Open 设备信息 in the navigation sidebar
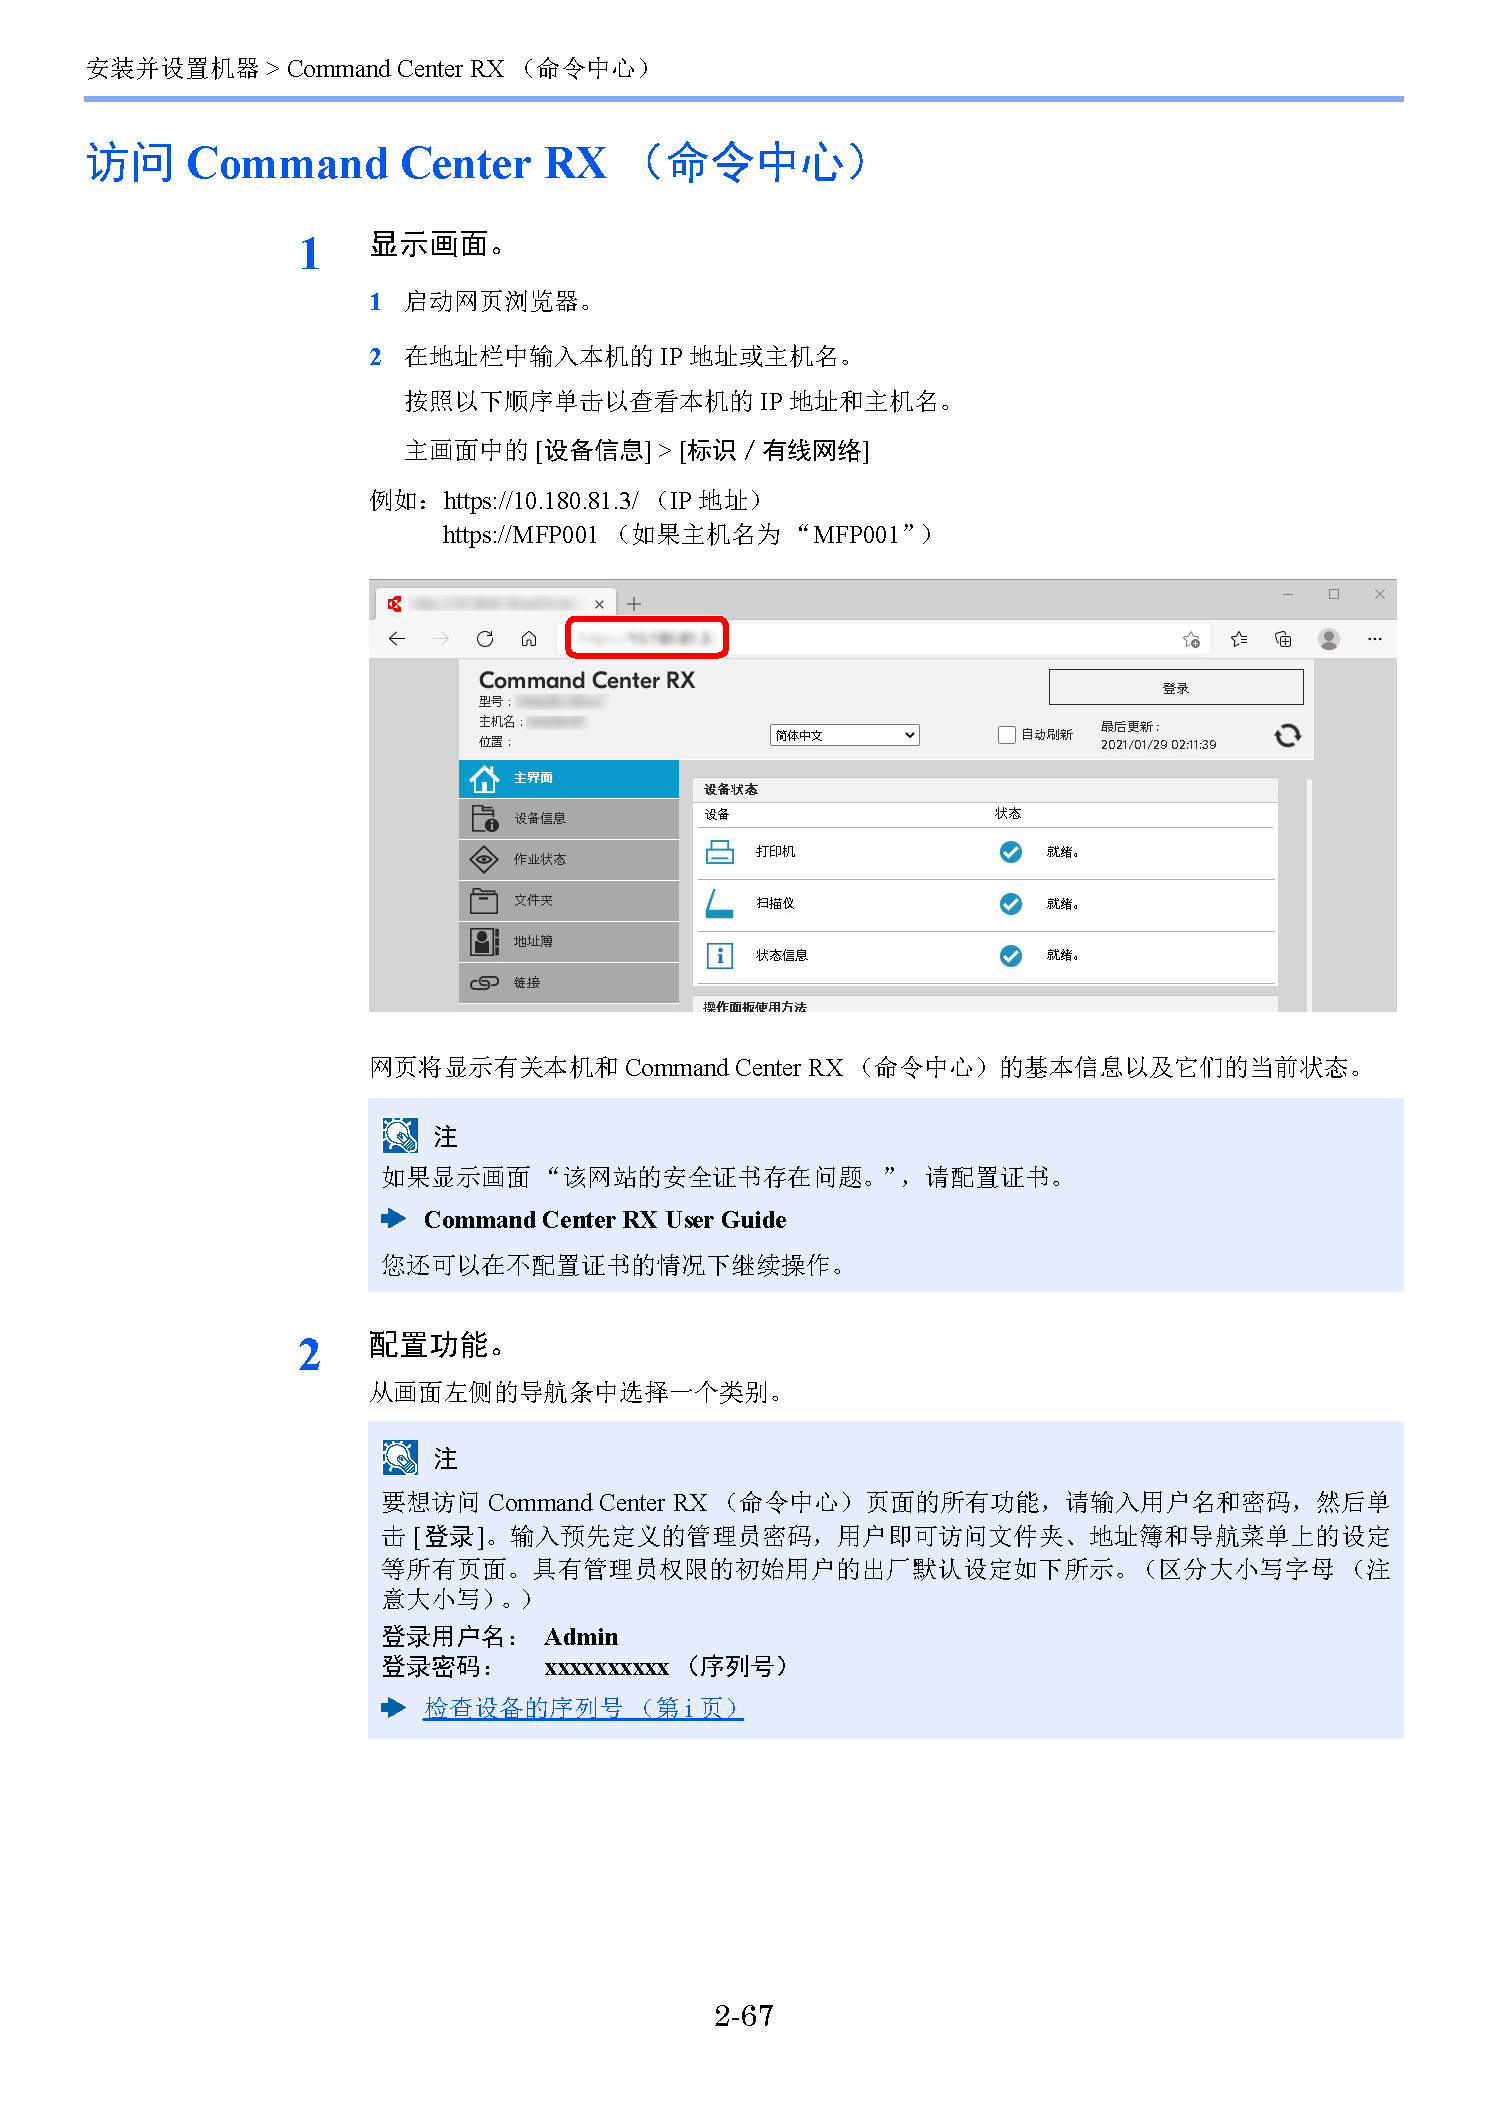Image resolution: width=1488 pixels, height=2105 pixels. (569, 819)
